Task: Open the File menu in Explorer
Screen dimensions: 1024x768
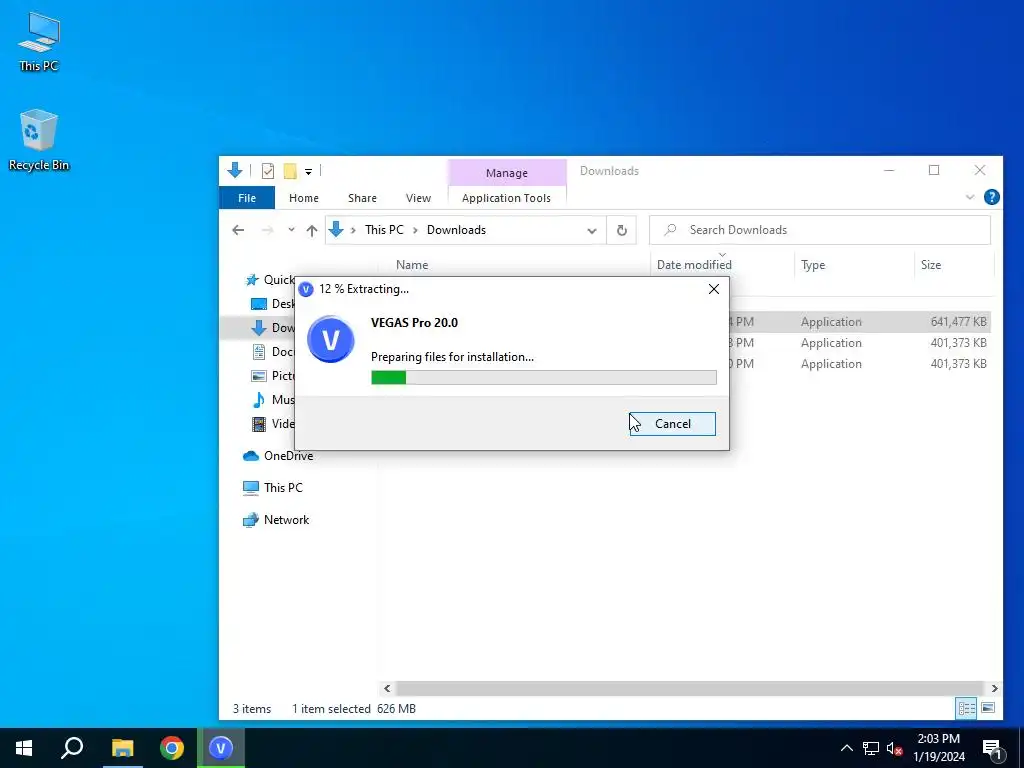Action: (247, 198)
